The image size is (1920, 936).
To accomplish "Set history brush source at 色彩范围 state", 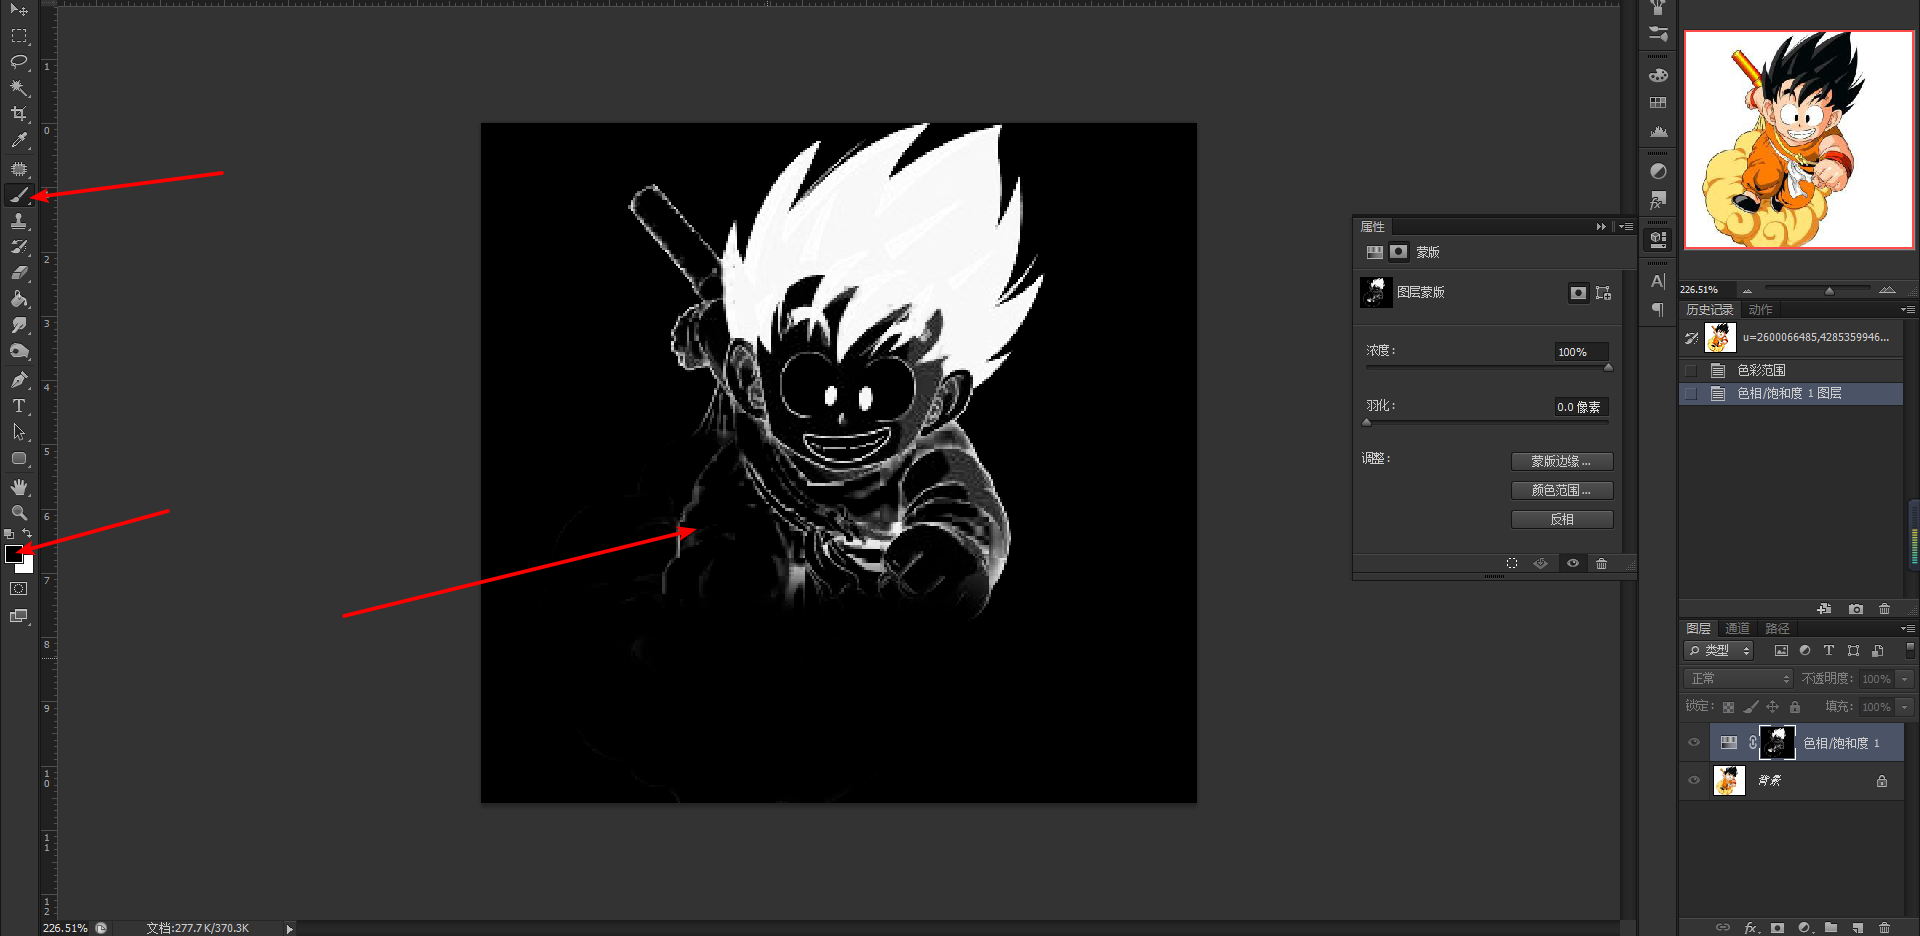I will tap(1691, 371).
